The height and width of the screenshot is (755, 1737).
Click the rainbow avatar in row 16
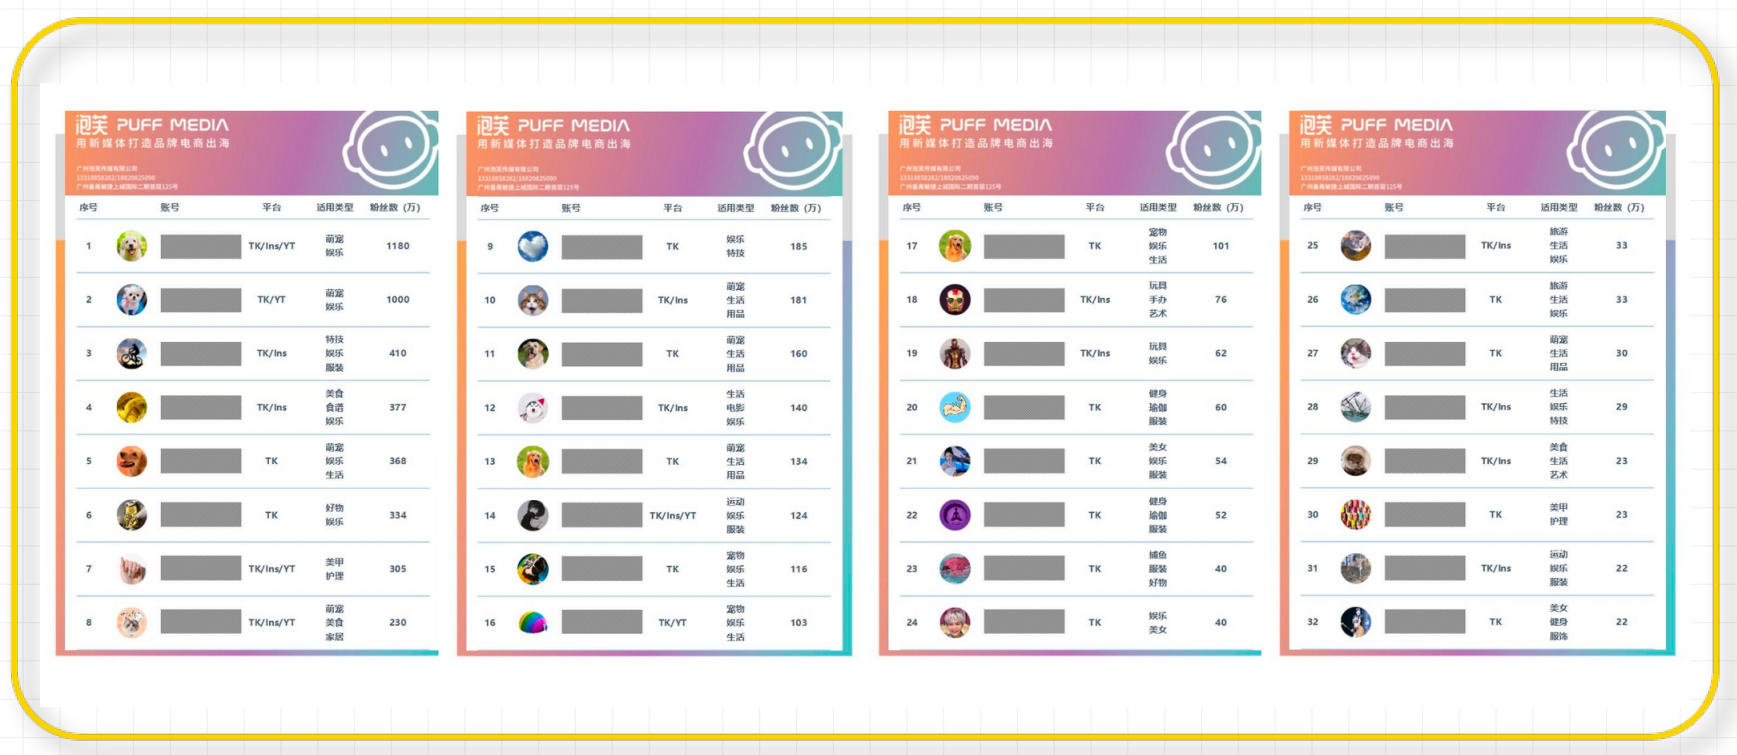coord(533,623)
